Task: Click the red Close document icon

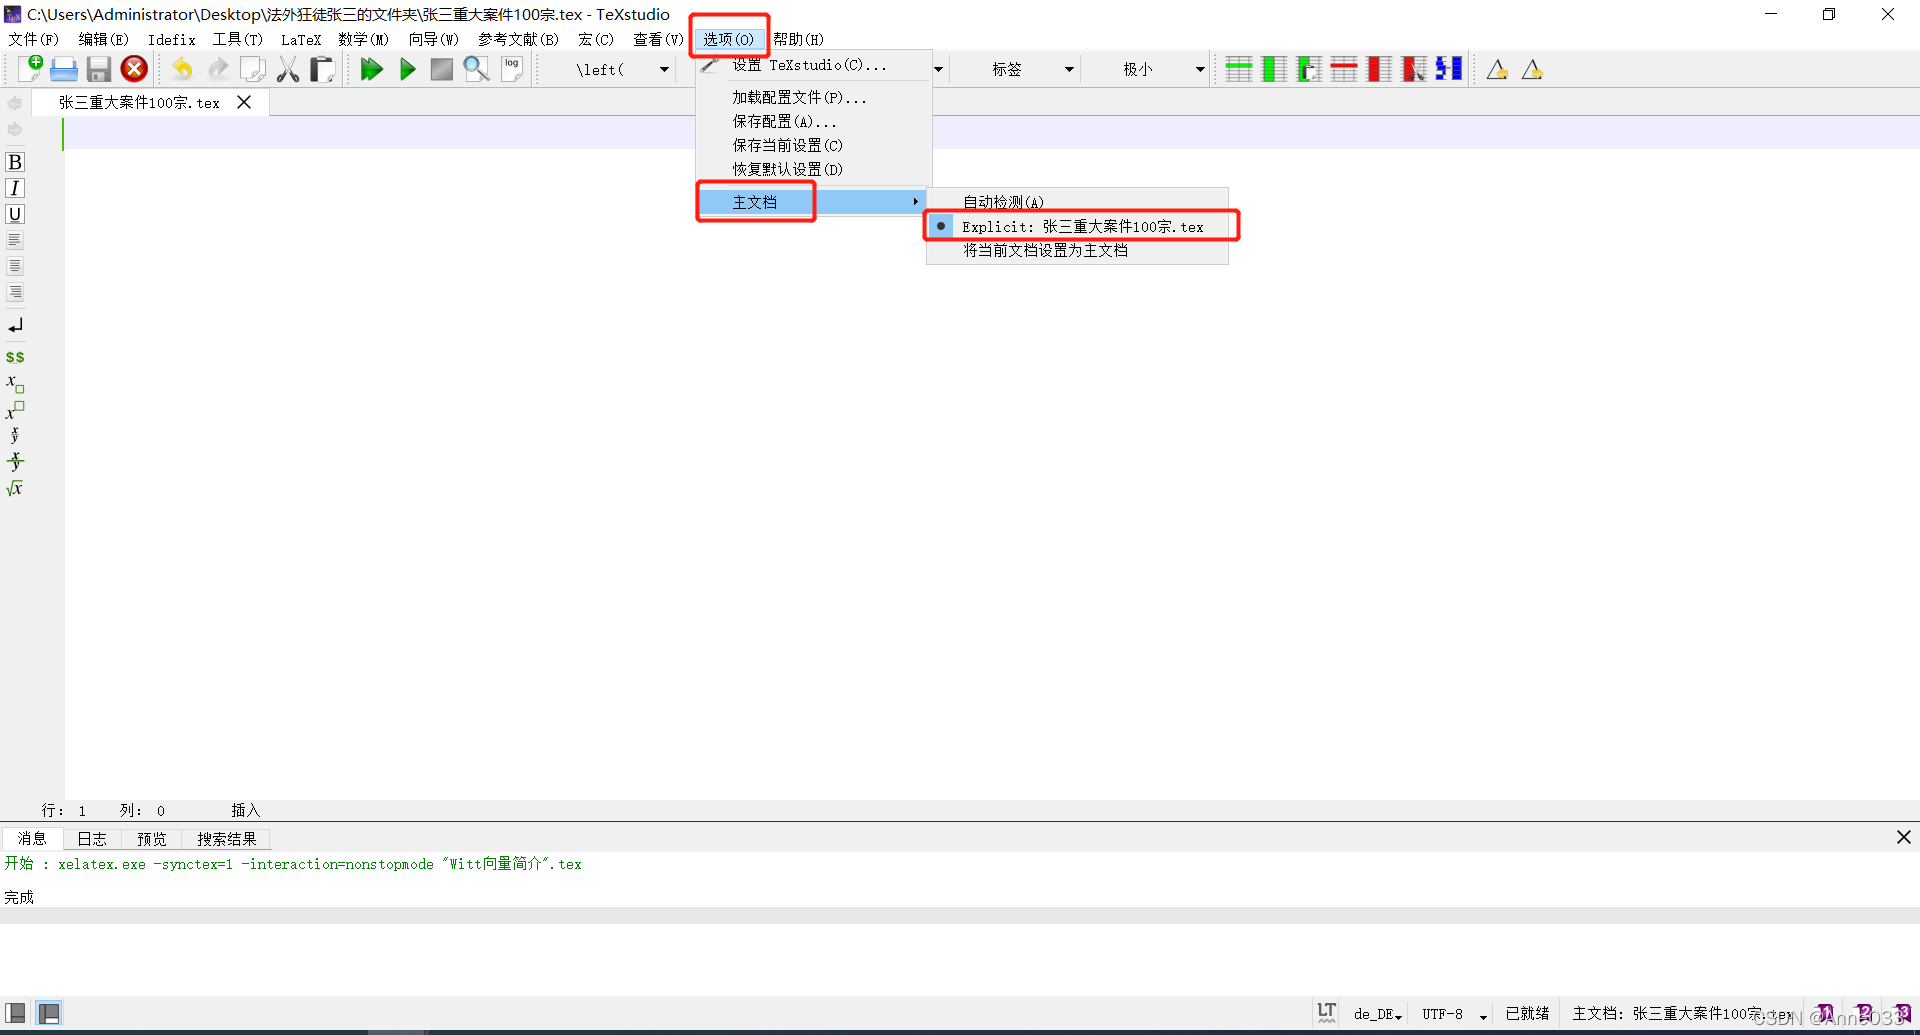Action: 134,69
